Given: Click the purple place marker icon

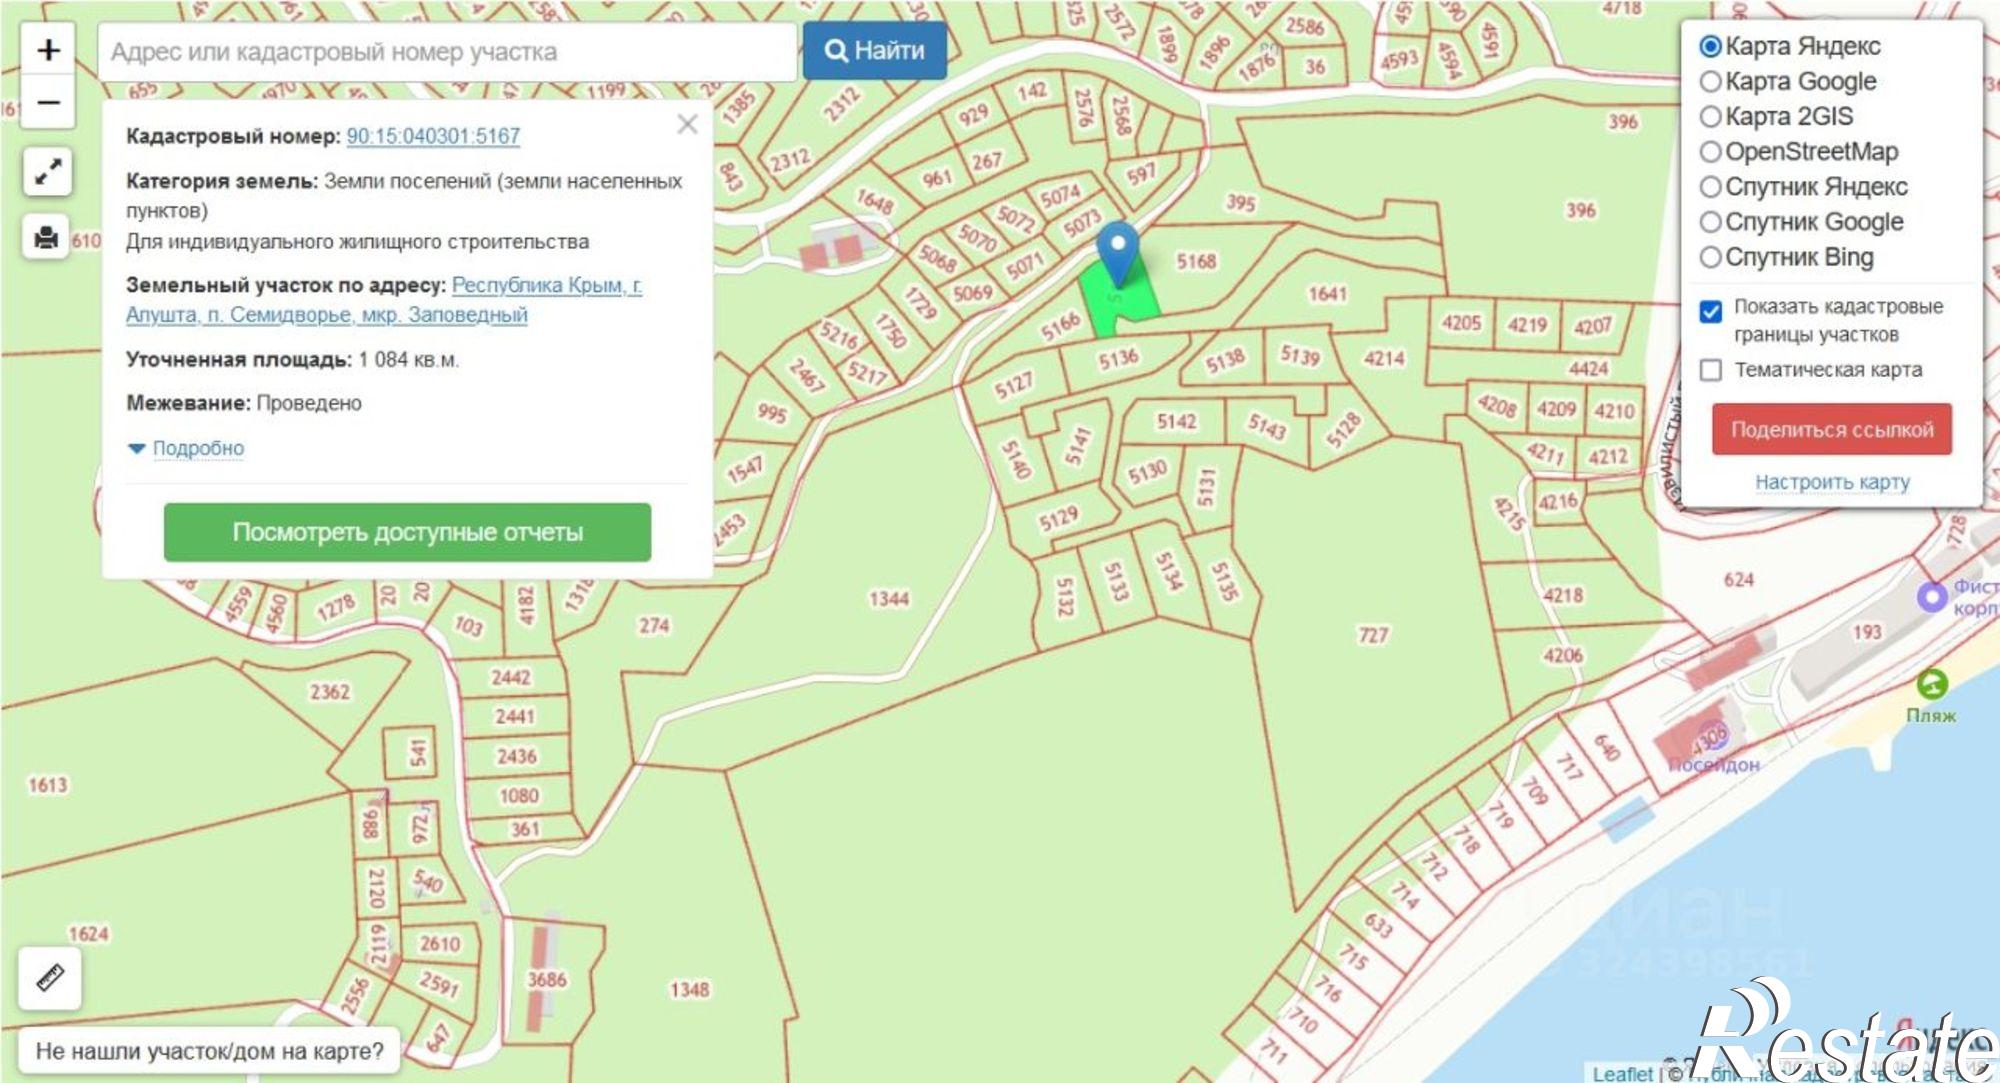Looking at the screenshot, I should (x=1932, y=598).
